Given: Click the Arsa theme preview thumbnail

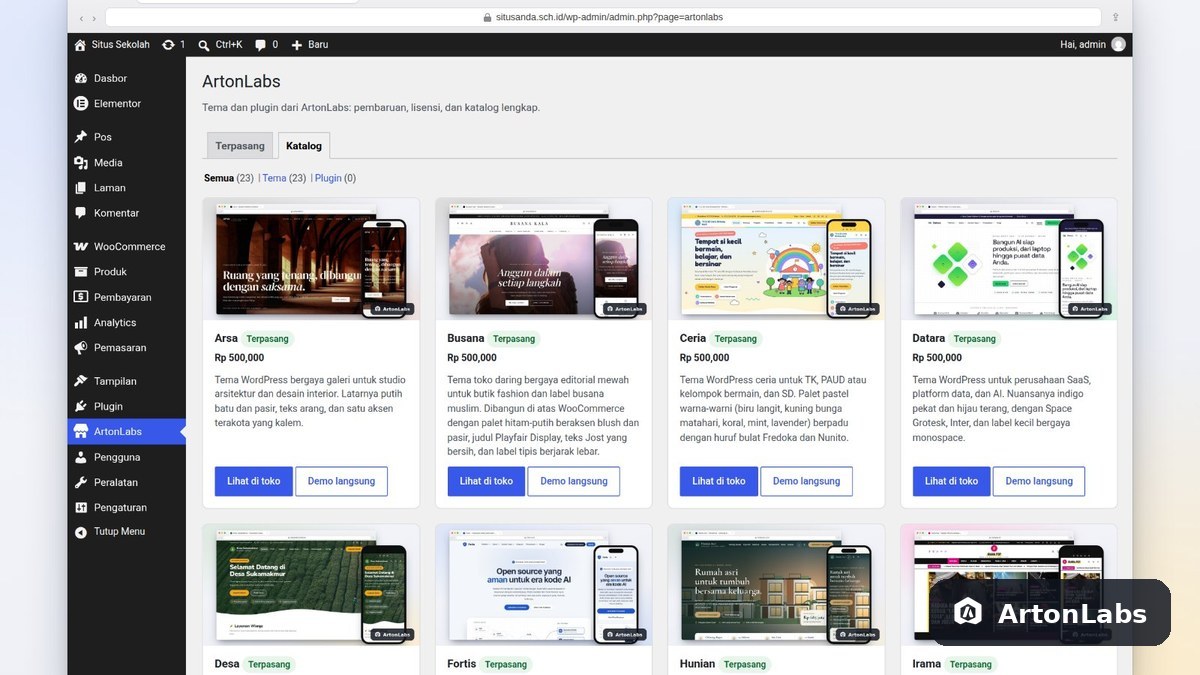Looking at the screenshot, I should pyautogui.click(x=311, y=259).
